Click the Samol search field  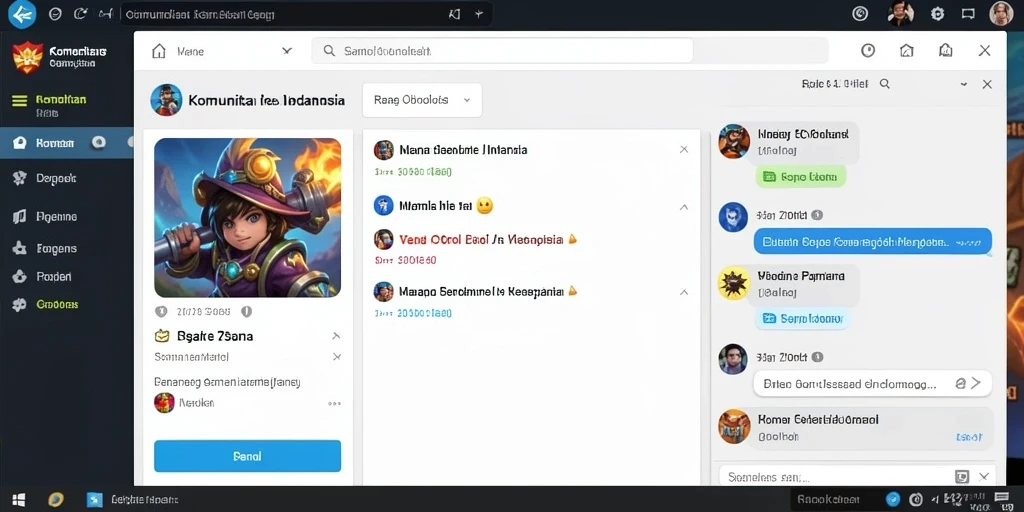point(502,50)
